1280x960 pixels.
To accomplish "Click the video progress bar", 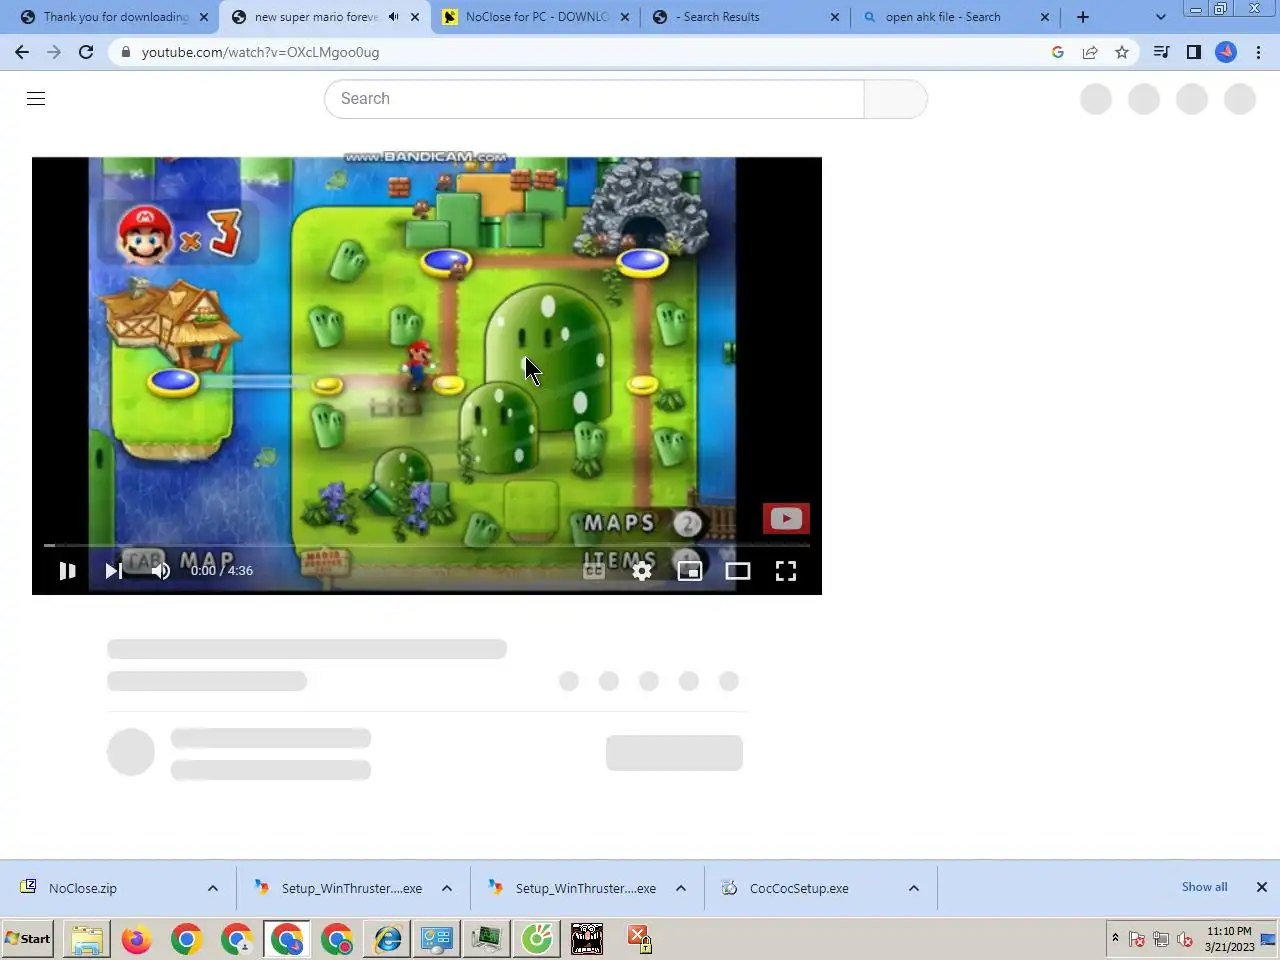I will point(427,545).
